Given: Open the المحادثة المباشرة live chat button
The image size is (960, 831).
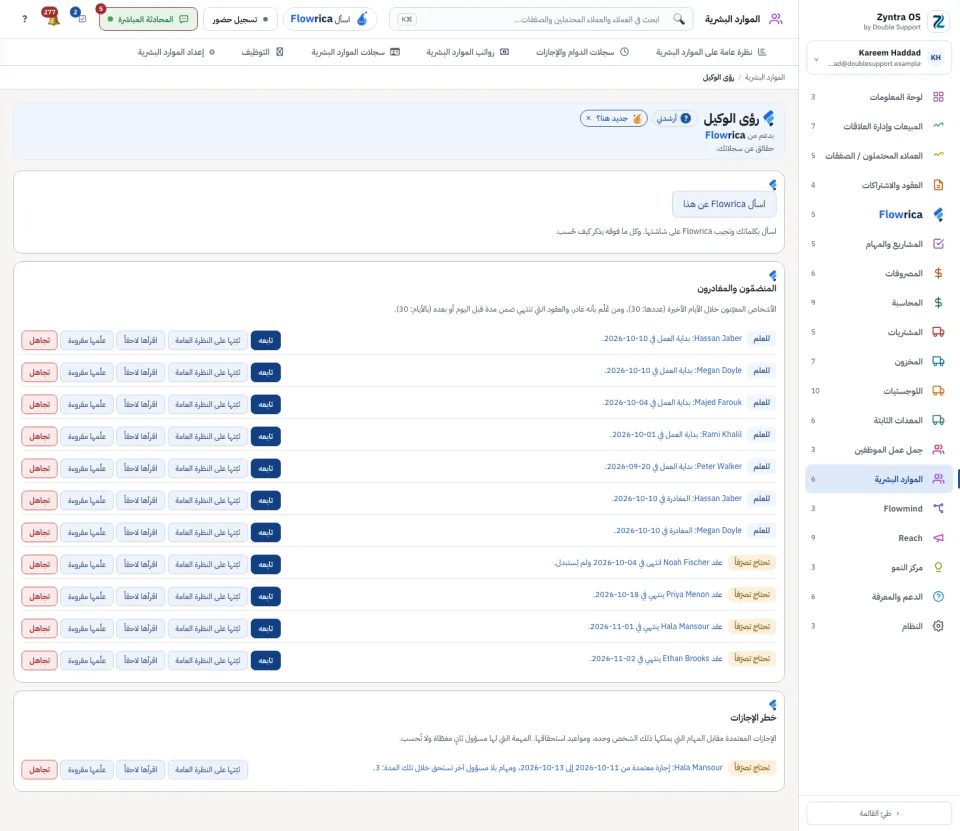Looking at the screenshot, I should (148, 19).
